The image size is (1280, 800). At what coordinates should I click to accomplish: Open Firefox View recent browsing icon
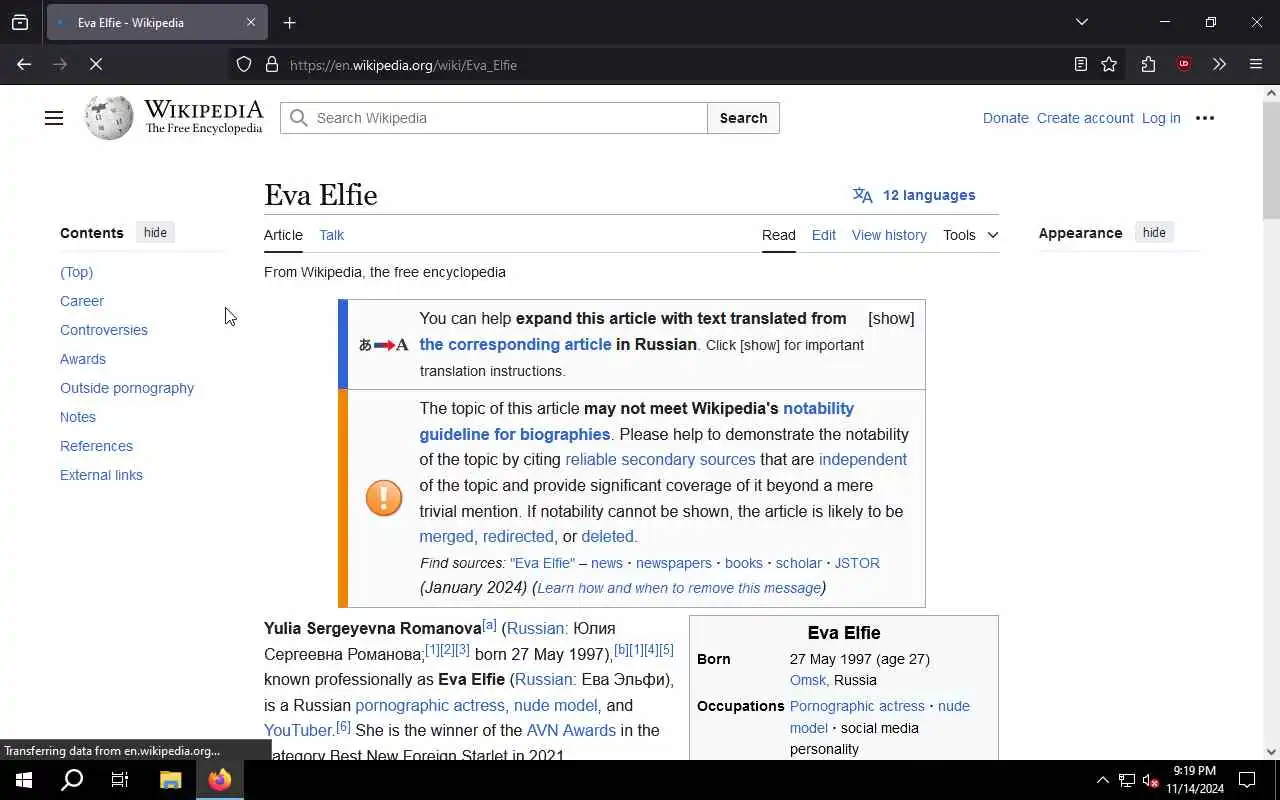20,22
